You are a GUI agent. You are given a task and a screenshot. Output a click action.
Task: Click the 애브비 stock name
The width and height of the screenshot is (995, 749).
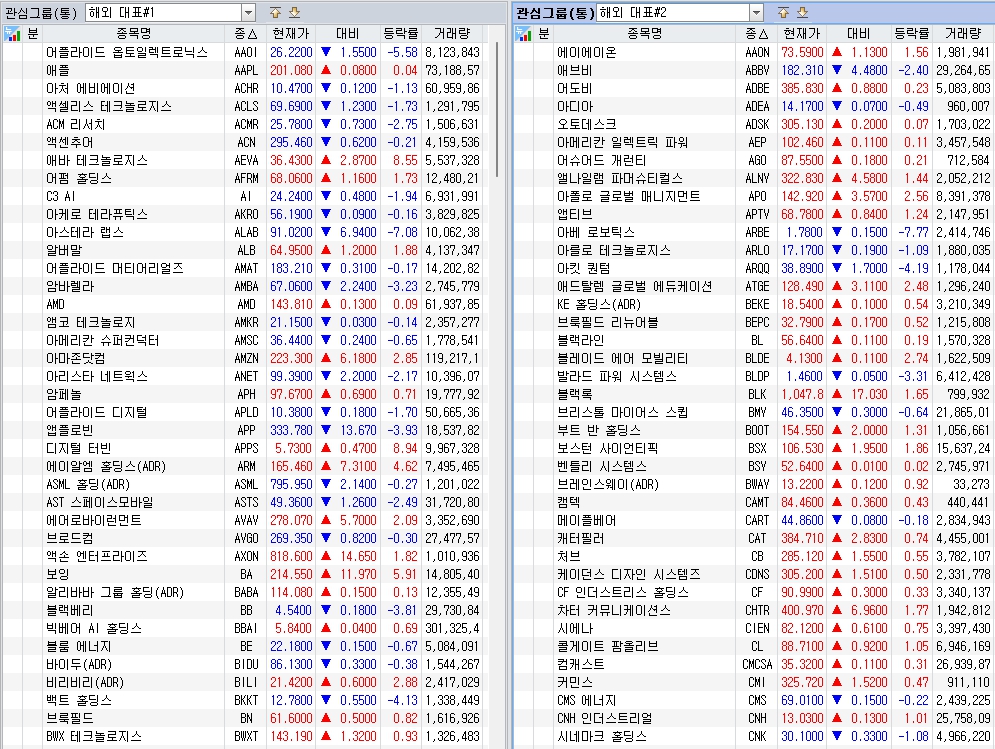click(x=574, y=70)
